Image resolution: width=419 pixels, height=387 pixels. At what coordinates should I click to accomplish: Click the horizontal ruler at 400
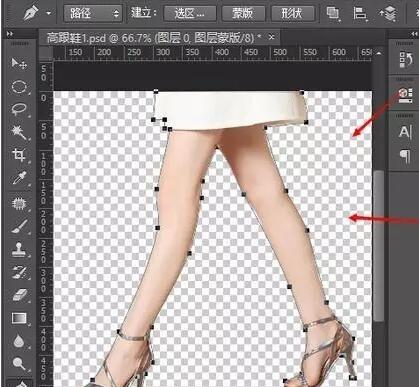click(x=221, y=52)
